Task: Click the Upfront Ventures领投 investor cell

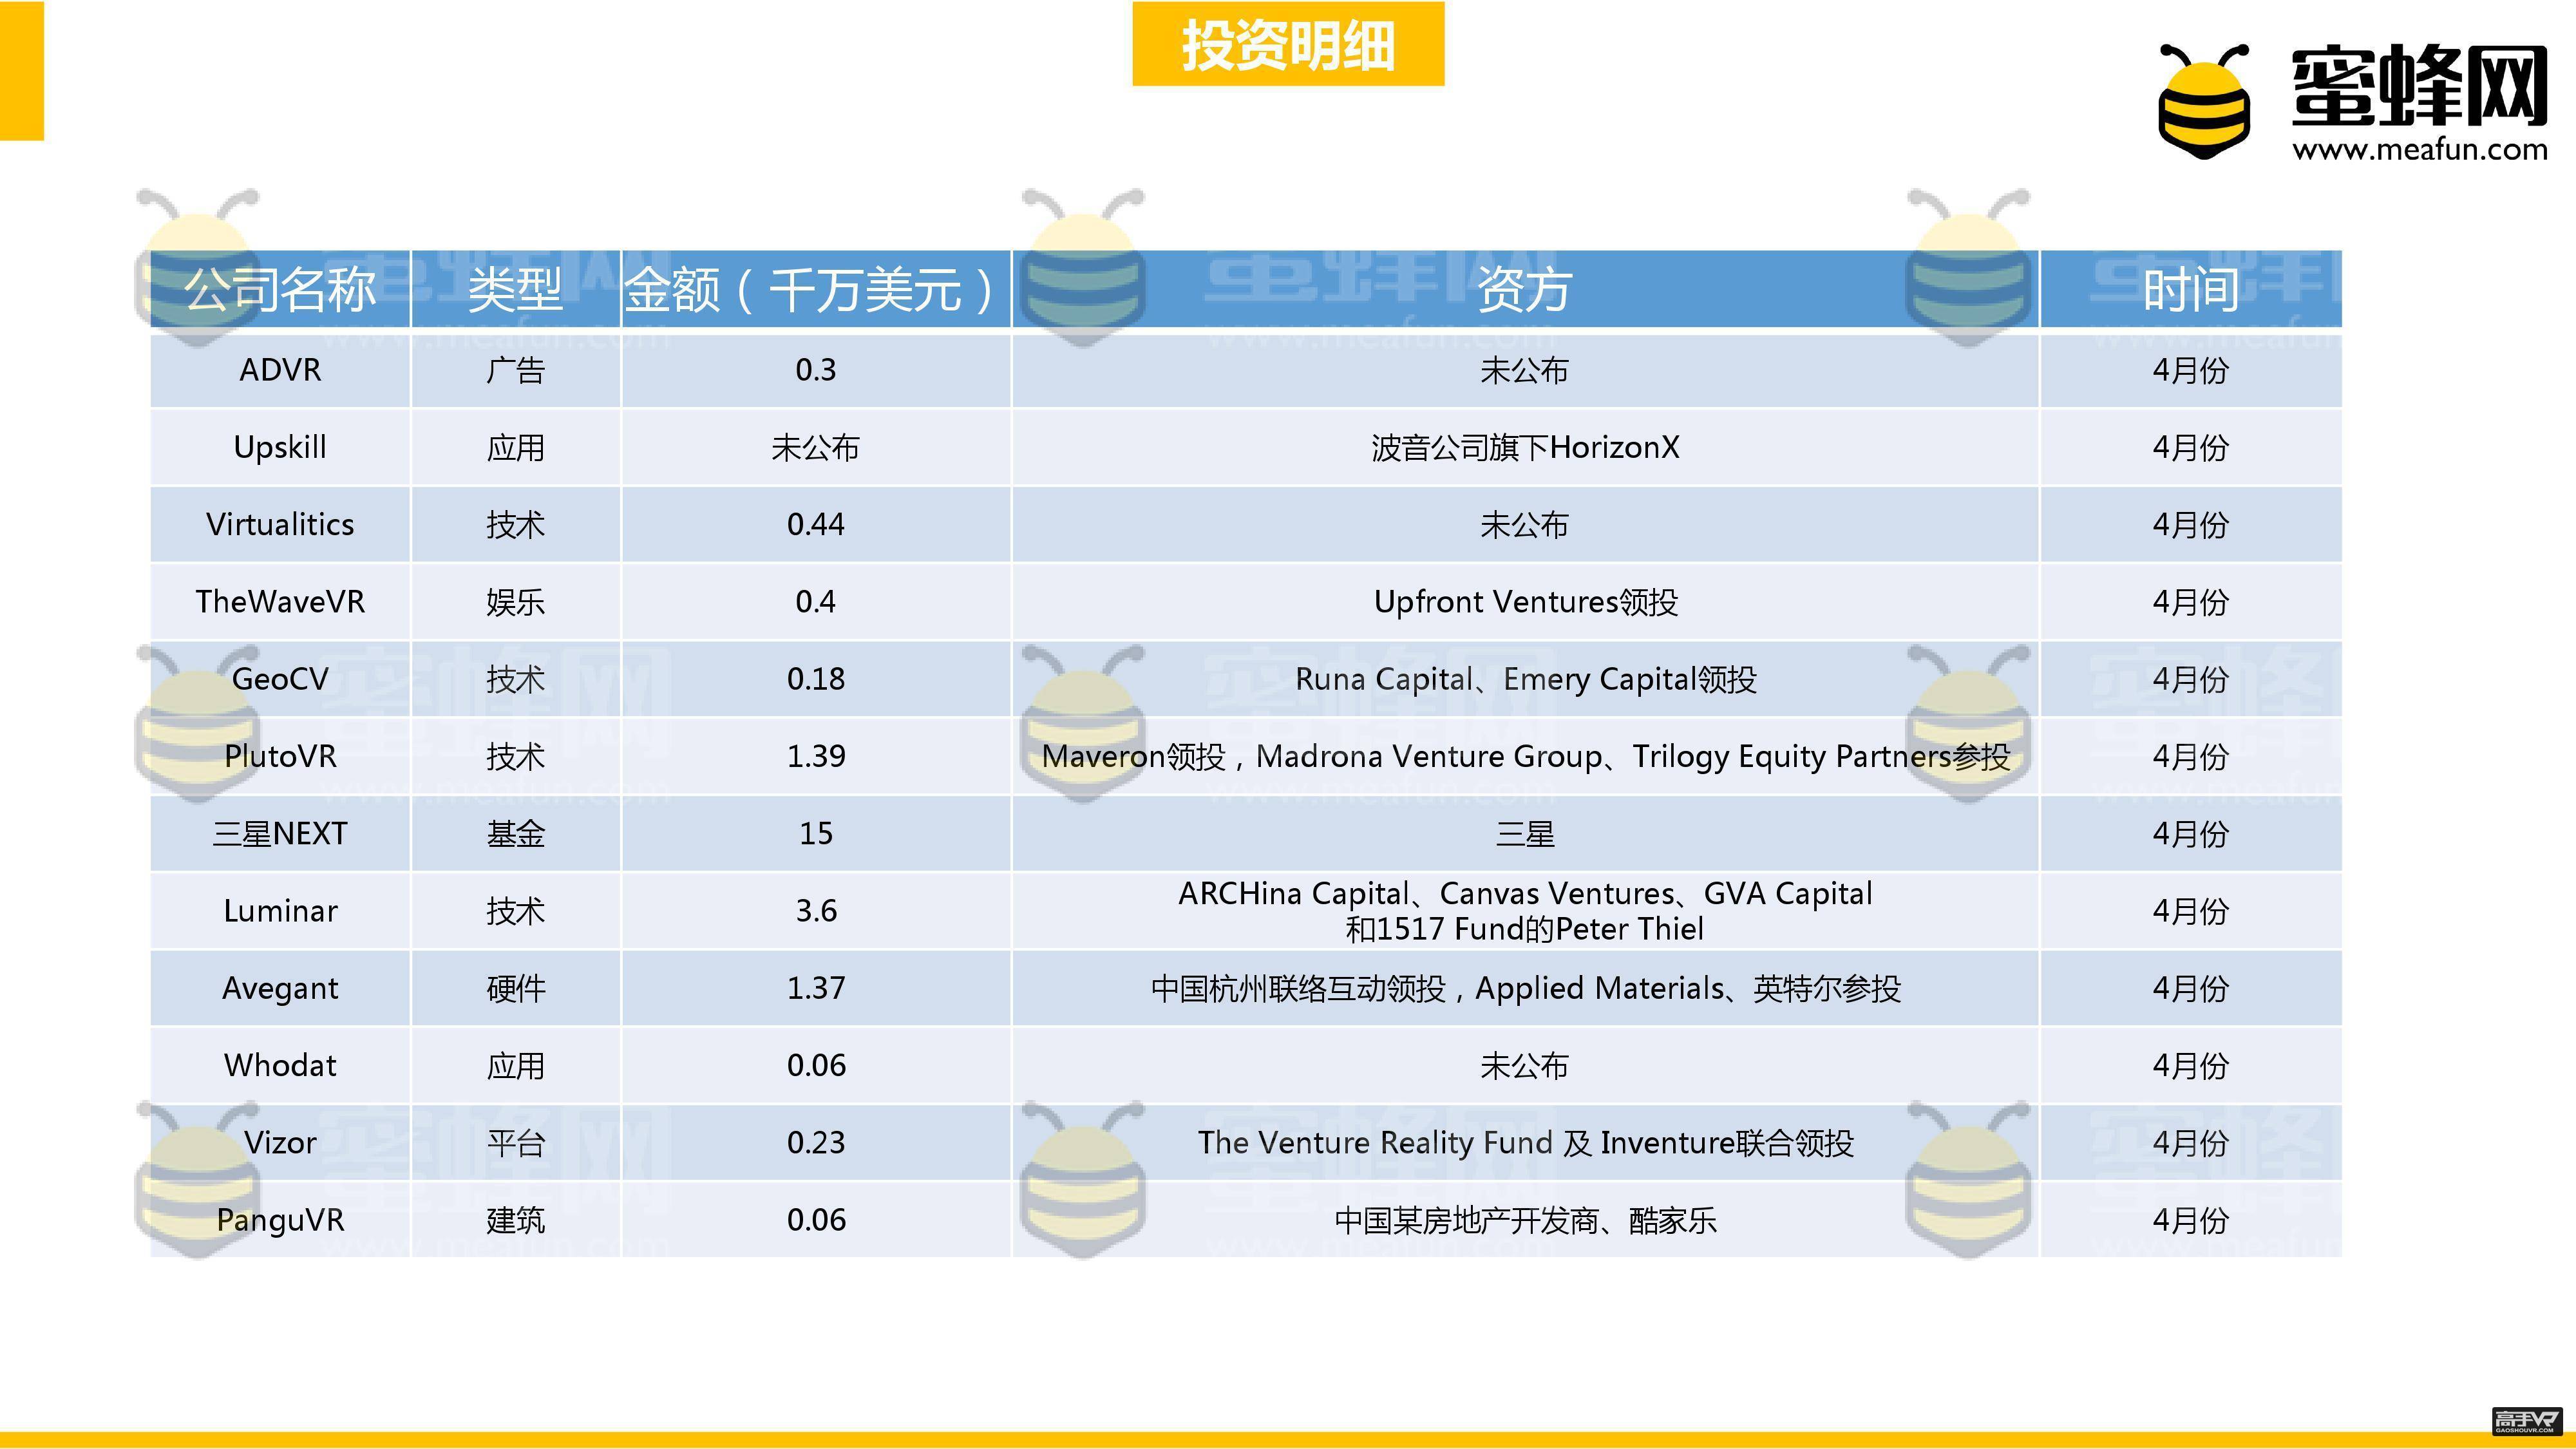Action: tap(1525, 602)
